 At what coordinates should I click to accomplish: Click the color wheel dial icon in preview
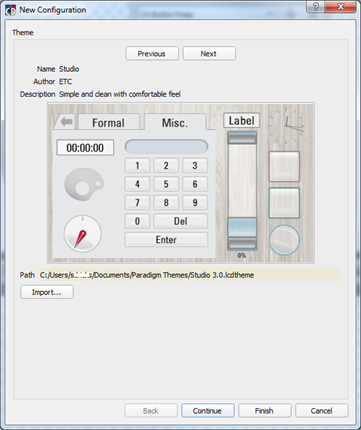84,185
